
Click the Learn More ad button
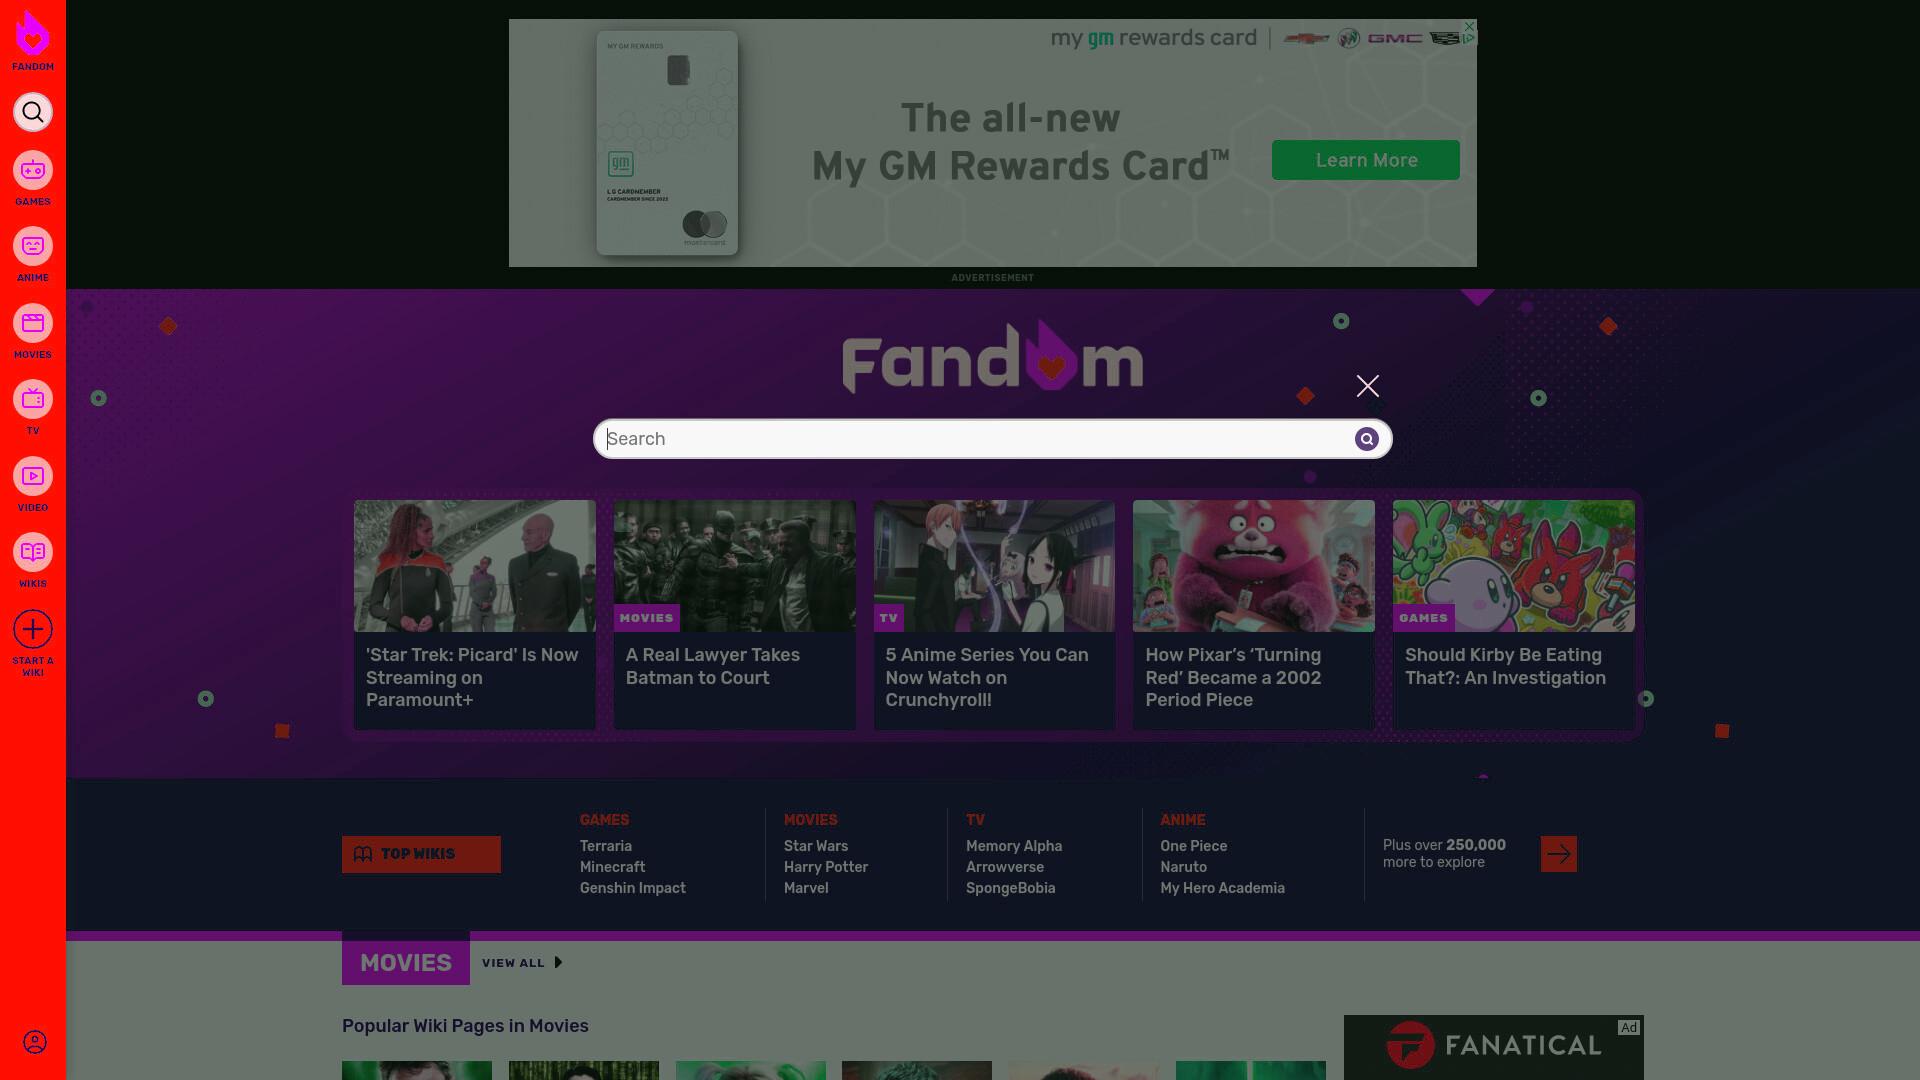tap(1366, 160)
